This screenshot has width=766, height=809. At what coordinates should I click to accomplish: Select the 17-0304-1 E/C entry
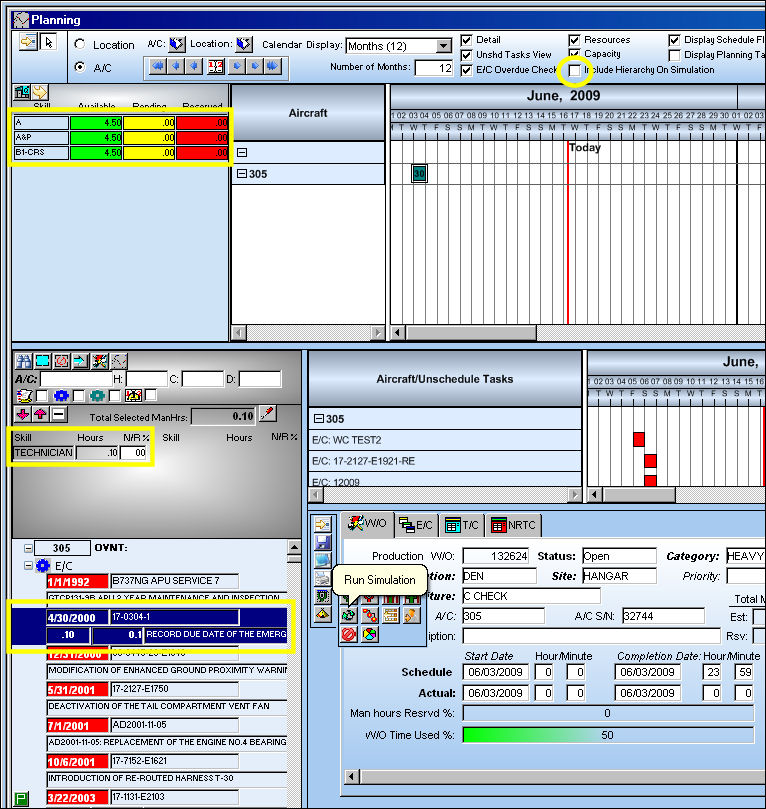(174, 617)
